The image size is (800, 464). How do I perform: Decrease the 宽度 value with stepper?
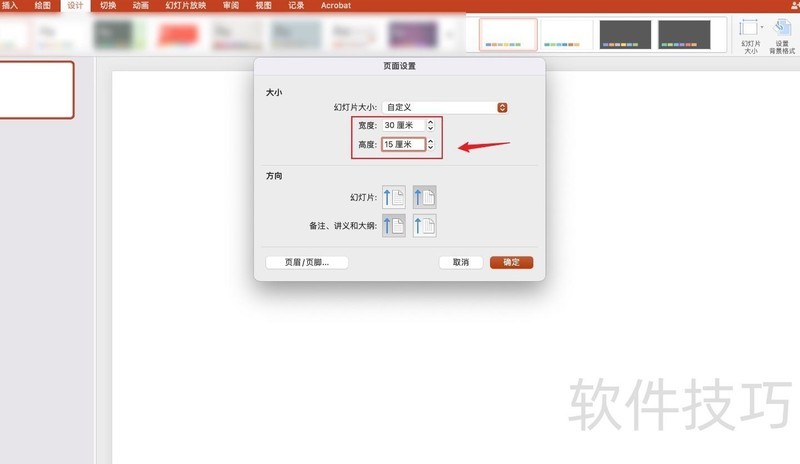(431, 128)
